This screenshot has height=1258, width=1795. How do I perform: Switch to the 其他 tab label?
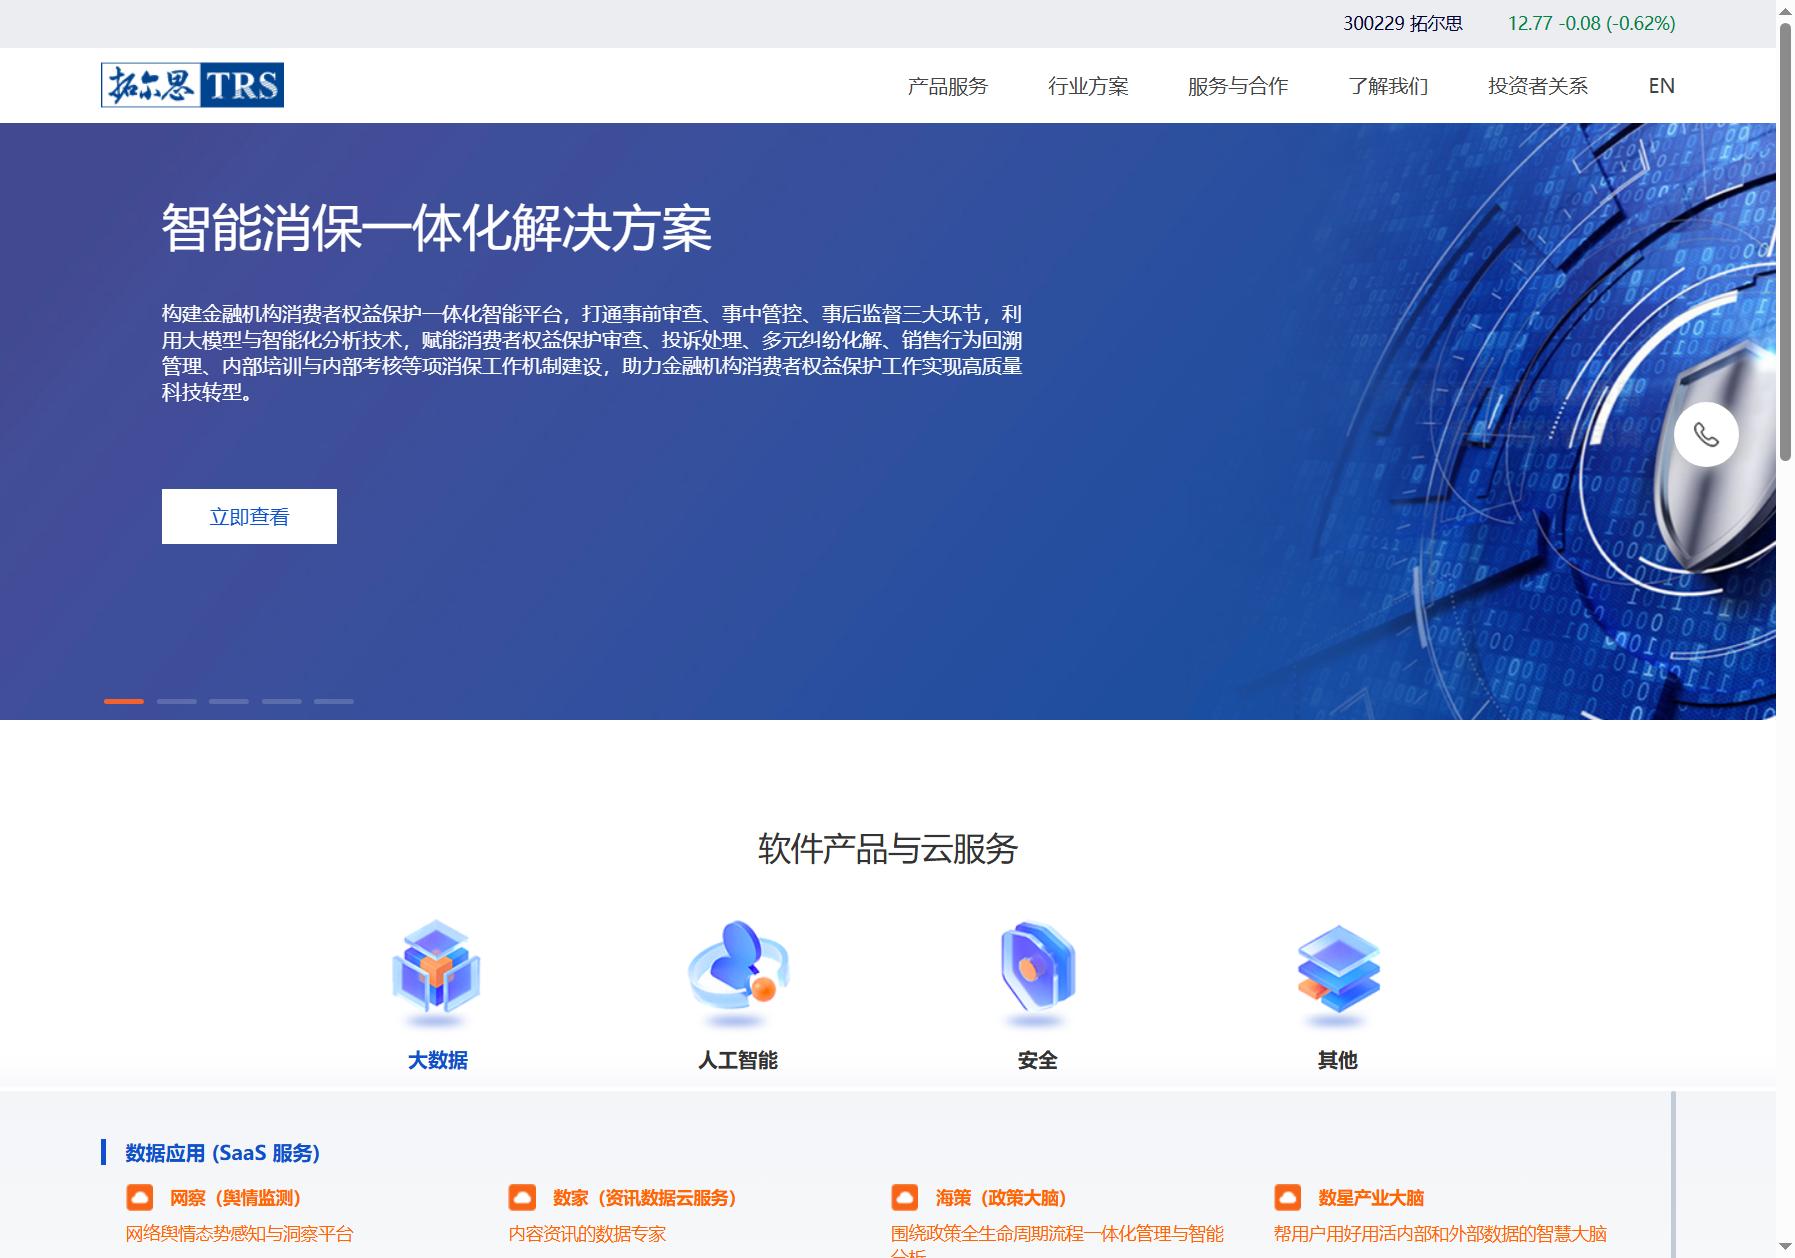(1338, 1060)
